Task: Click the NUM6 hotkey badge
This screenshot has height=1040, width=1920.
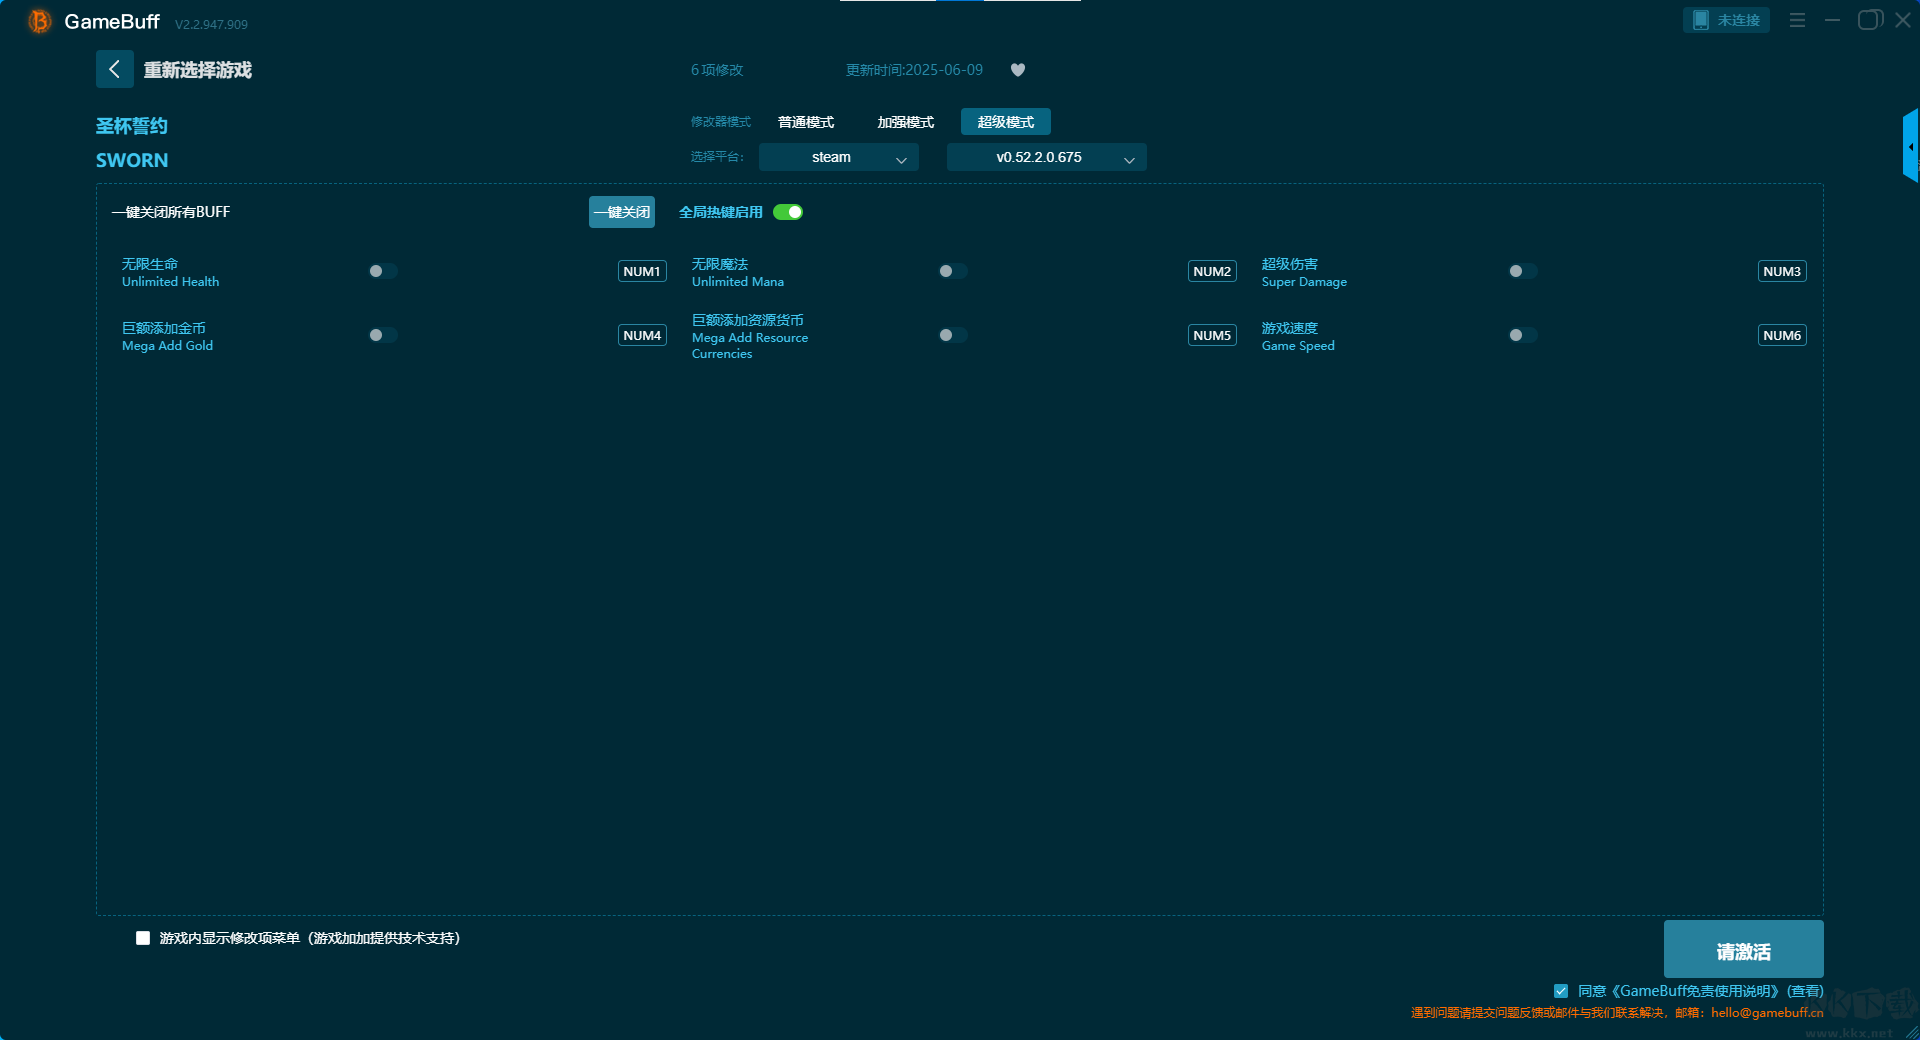Action: click(x=1781, y=335)
